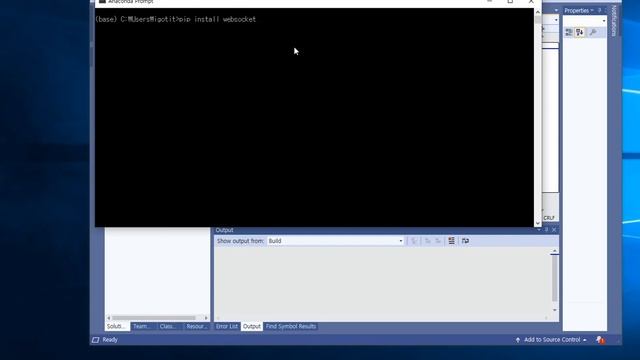Go to previous message icon in Output toolbar
Viewport: 640px width, 360px height.
(428, 241)
